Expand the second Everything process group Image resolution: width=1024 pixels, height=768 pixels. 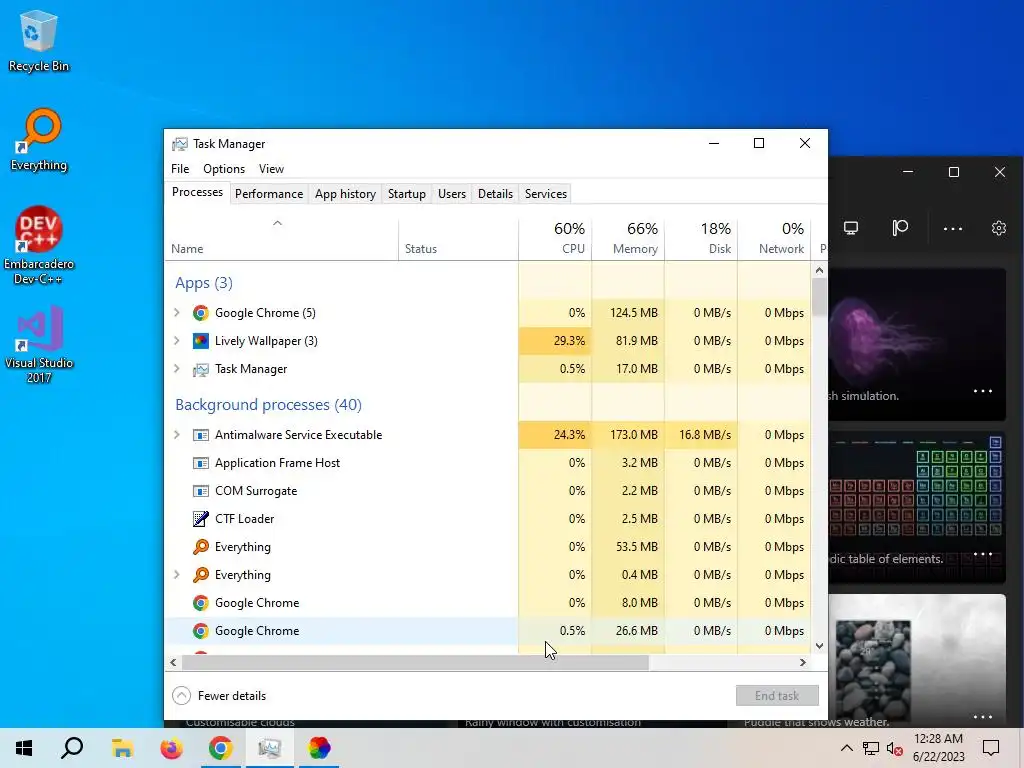click(x=176, y=575)
